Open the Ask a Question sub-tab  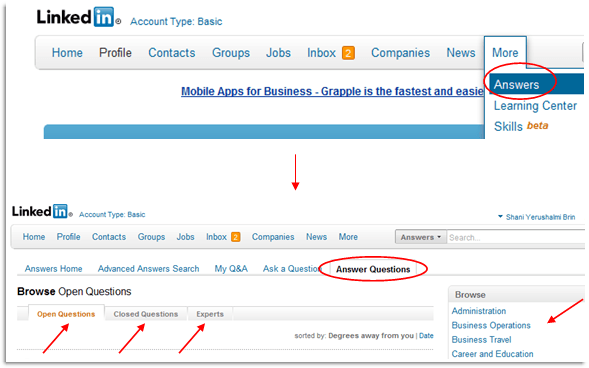pos(291,269)
